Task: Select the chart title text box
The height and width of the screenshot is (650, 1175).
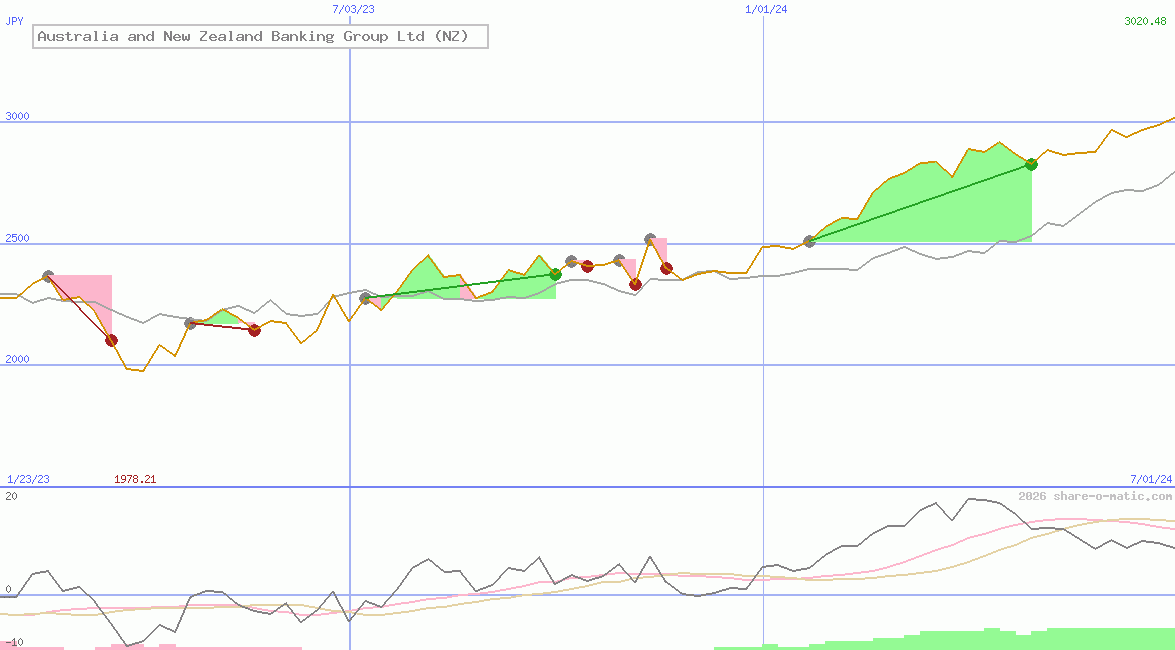Action: 260,36
